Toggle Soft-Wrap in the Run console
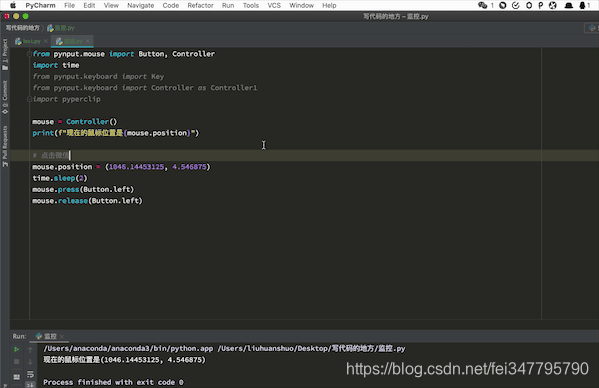 tap(30, 374)
